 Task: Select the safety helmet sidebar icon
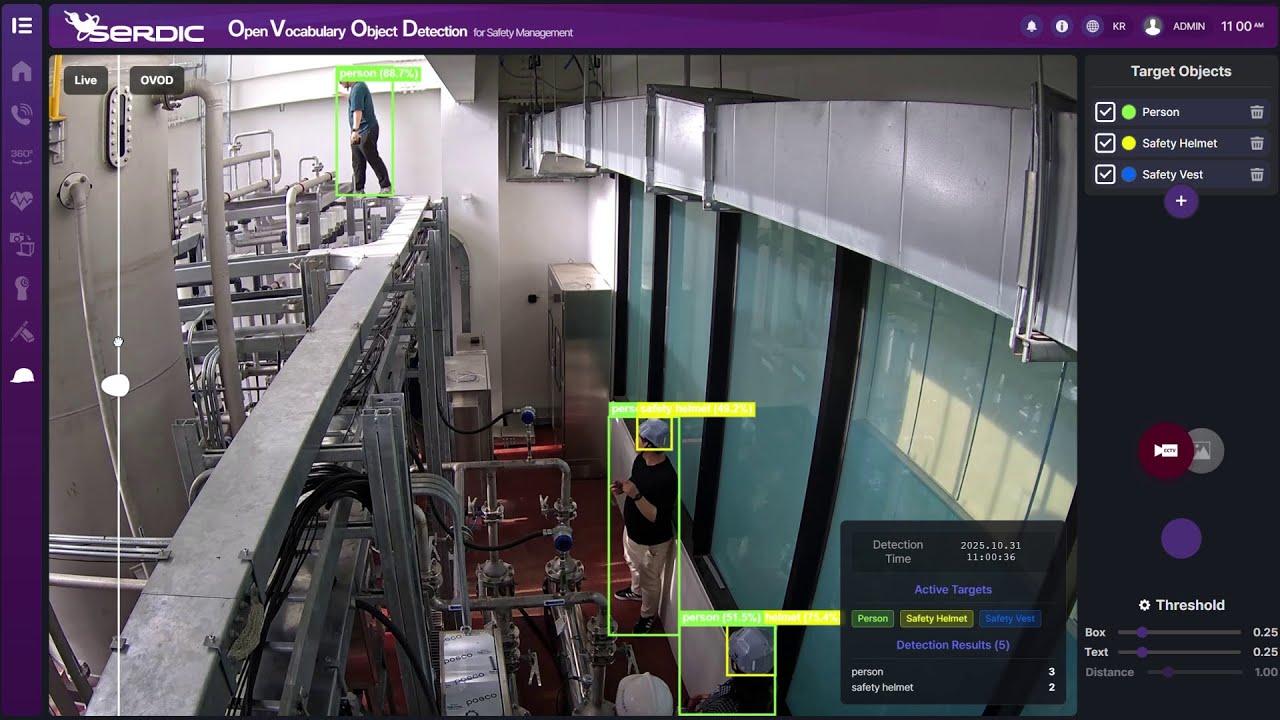pos(21,376)
